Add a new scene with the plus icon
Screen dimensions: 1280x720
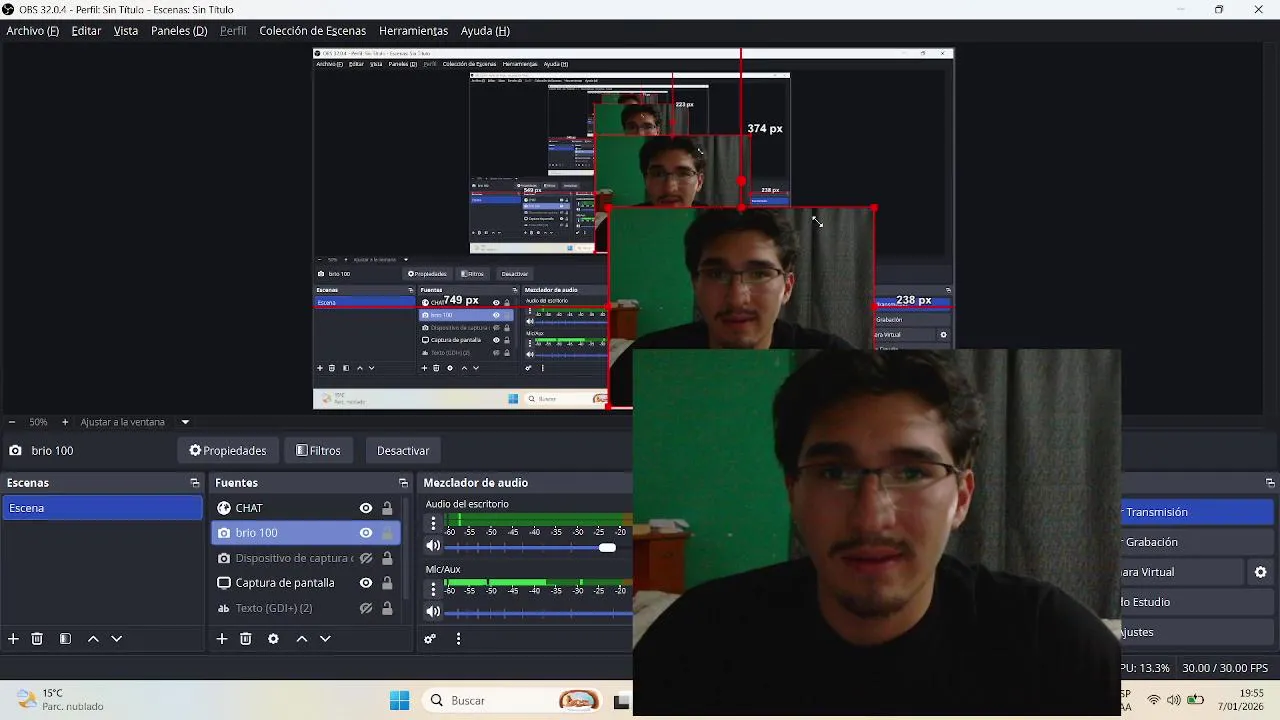13,639
